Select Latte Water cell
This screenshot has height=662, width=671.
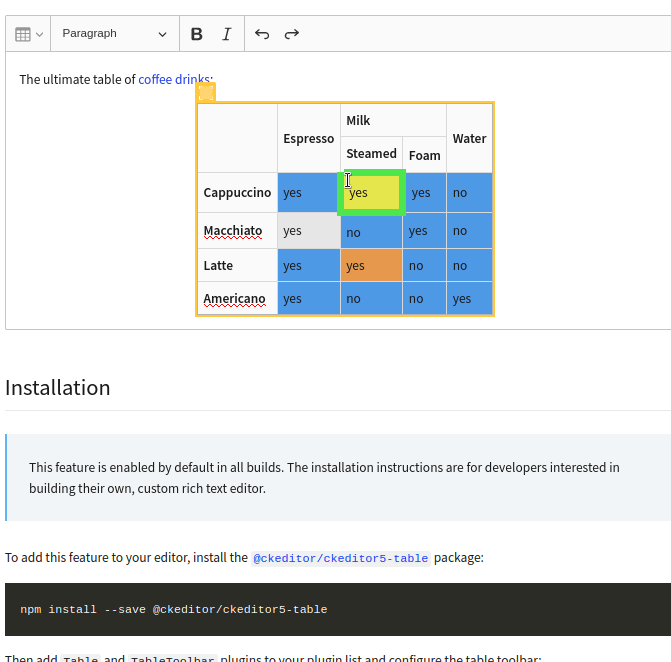[x=470, y=265]
